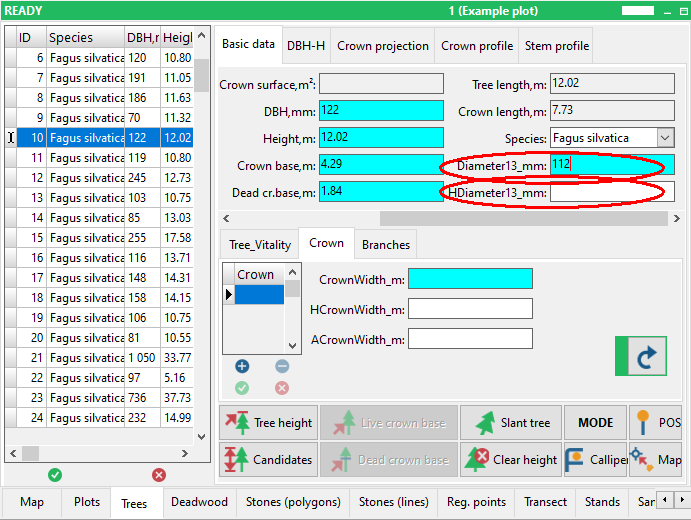Toggle the MODE button

click(595, 423)
